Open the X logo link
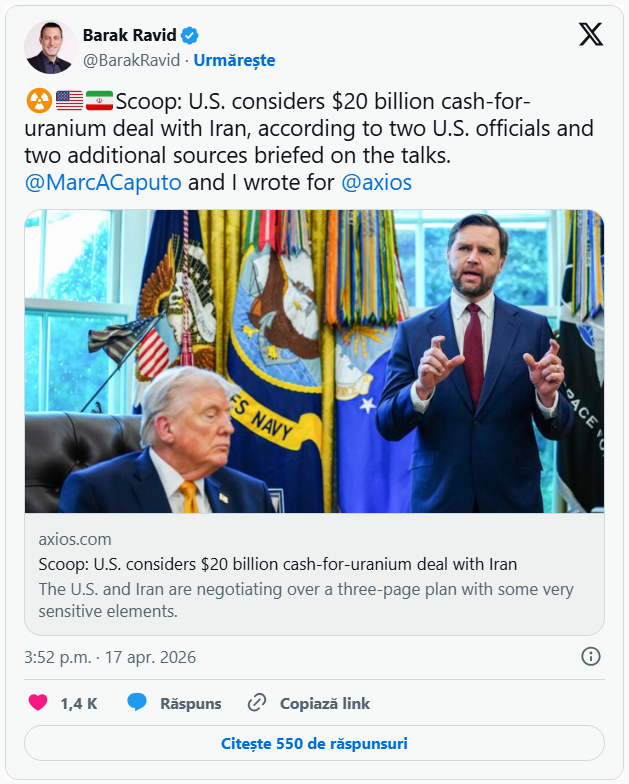 point(591,35)
